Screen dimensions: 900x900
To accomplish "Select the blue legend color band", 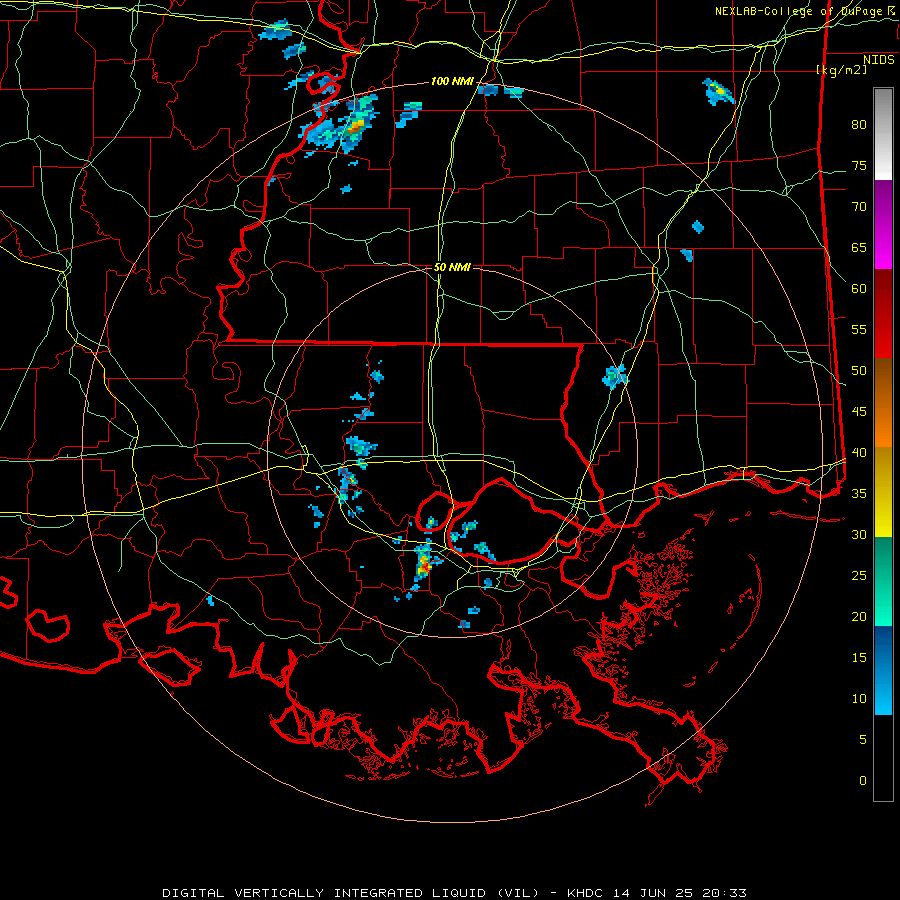I will 883,670.
